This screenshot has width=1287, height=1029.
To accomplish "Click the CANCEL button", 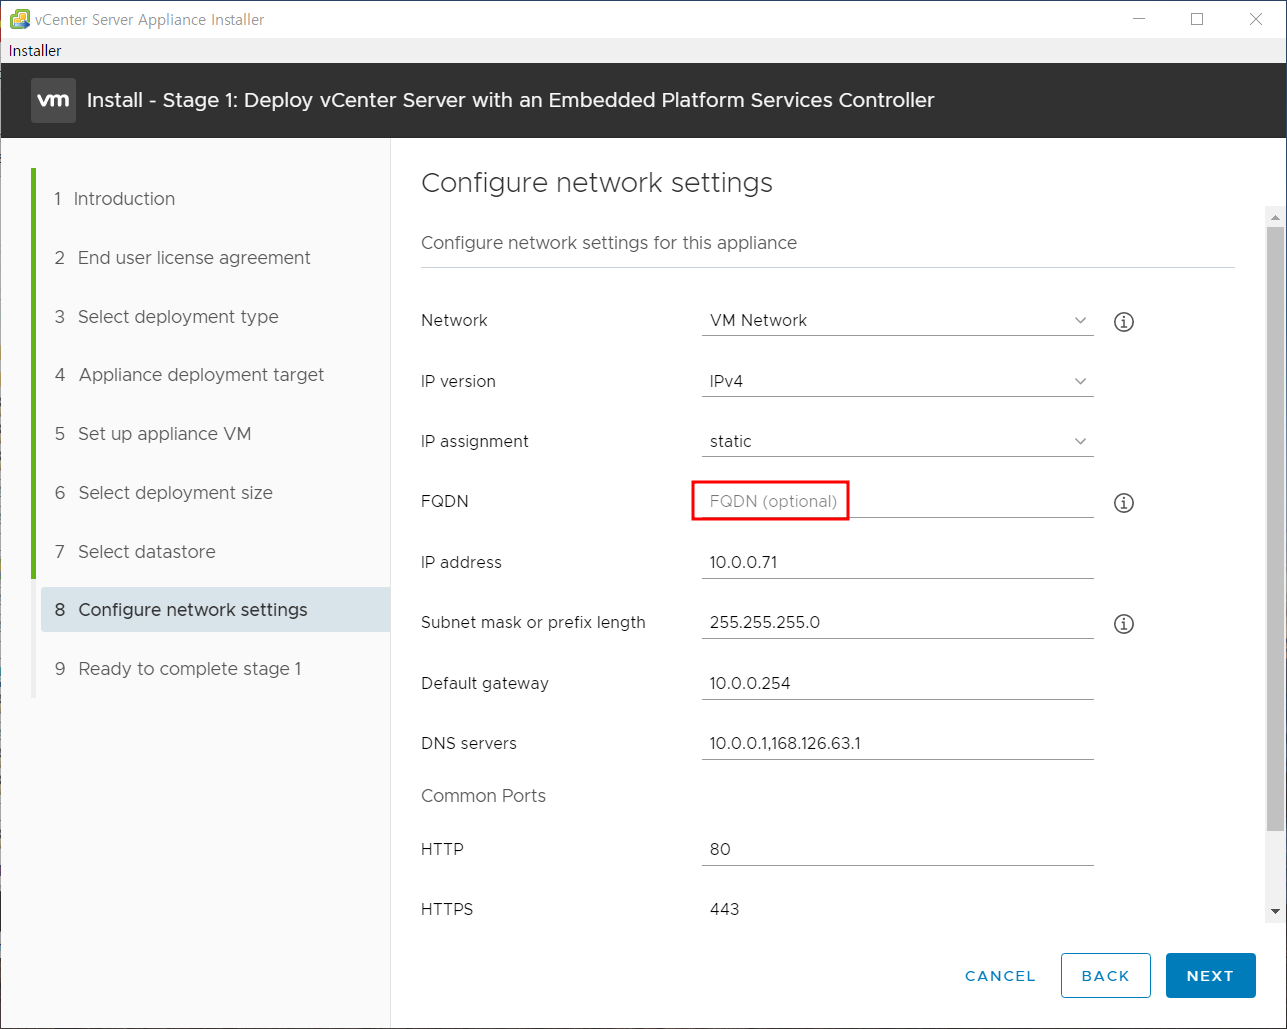I will tap(1000, 976).
